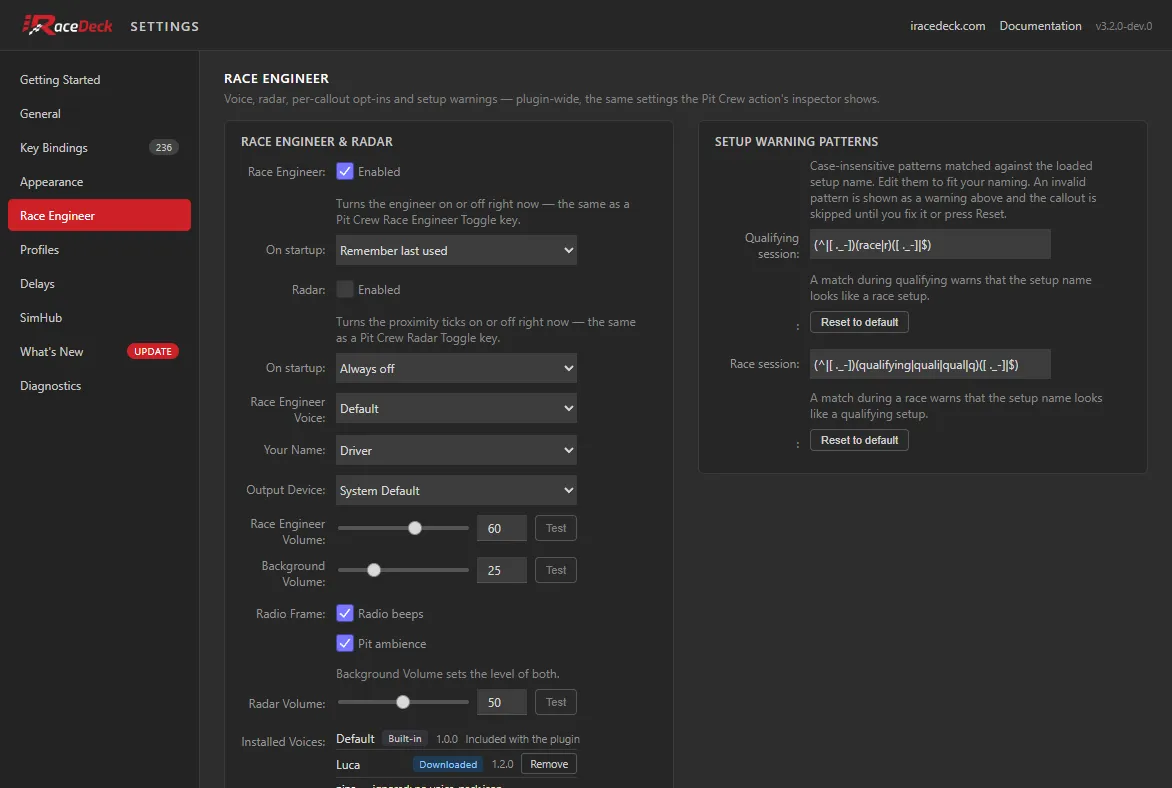Click the Built-in badge for Default voice
Screen dimensions: 1172x788
point(404,739)
